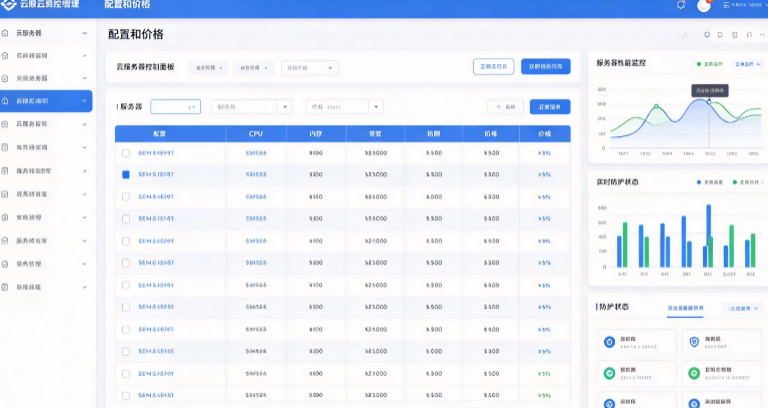Image resolution: width=768 pixels, height=408 pixels.
Task: Click the first row's blue percentage value
Action: coord(544,153)
